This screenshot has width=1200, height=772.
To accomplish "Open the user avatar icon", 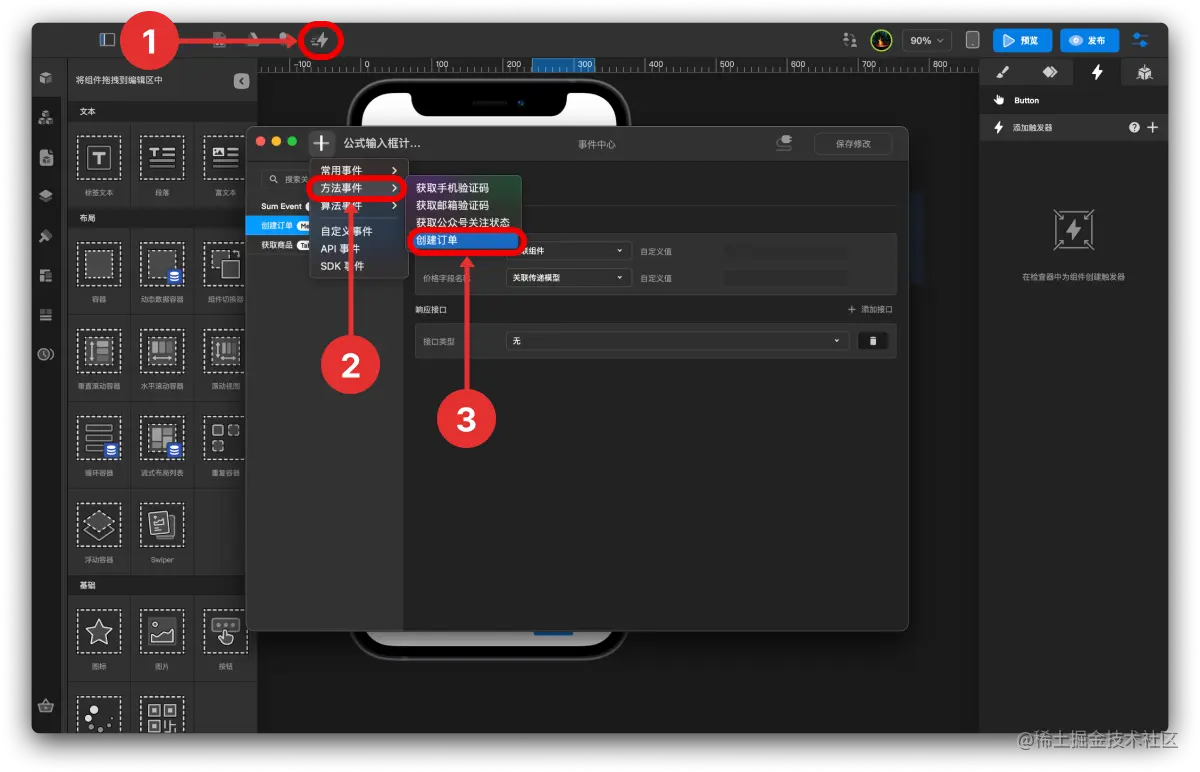I will pyautogui.click(x=881, y=40).
